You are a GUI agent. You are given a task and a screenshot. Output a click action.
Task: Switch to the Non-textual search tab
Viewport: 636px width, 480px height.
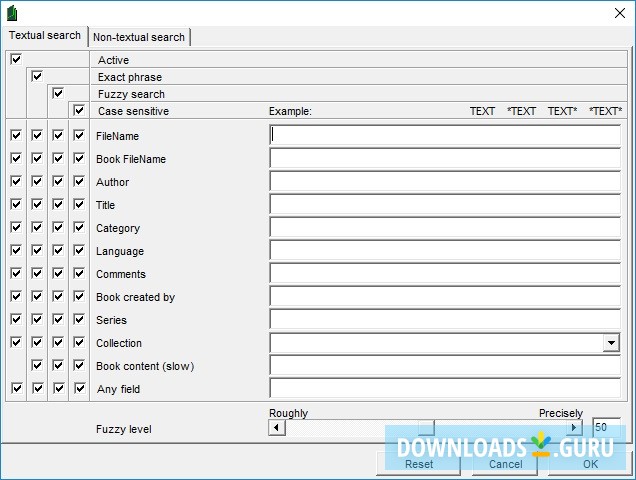[x=139, y=37]
